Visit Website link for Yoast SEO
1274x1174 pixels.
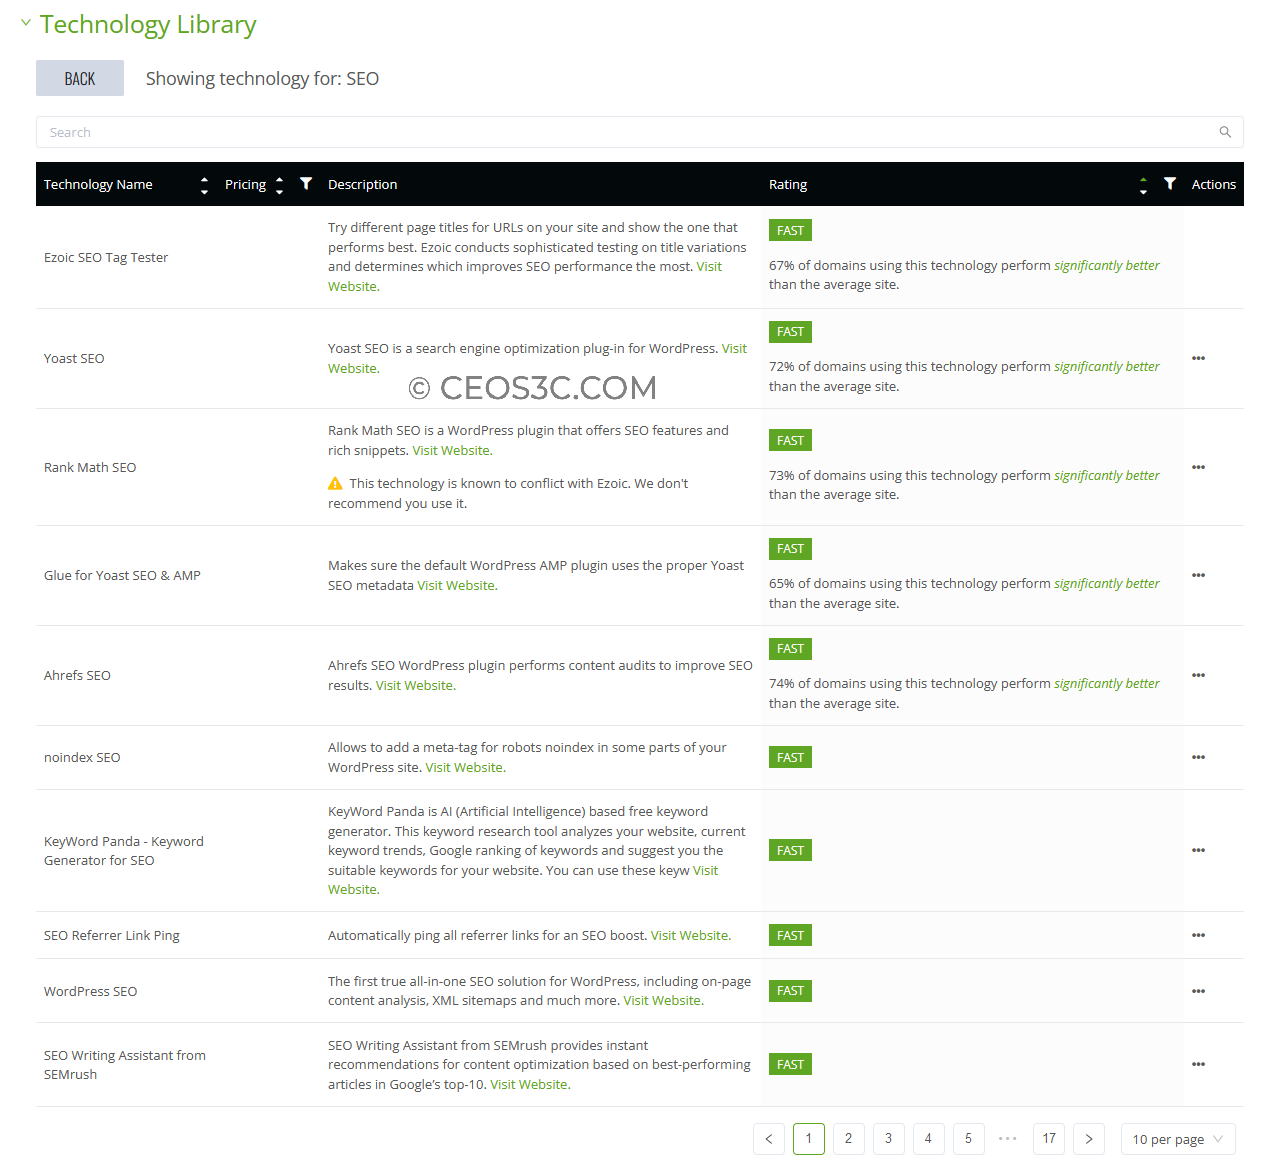[x=734, y=349]
